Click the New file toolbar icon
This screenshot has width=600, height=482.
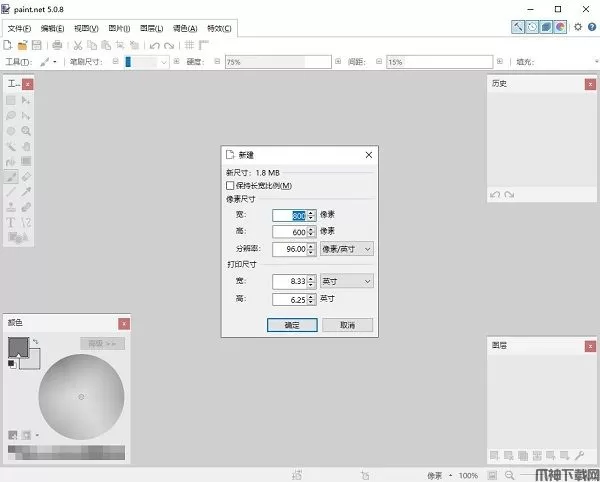click(8, 45)
